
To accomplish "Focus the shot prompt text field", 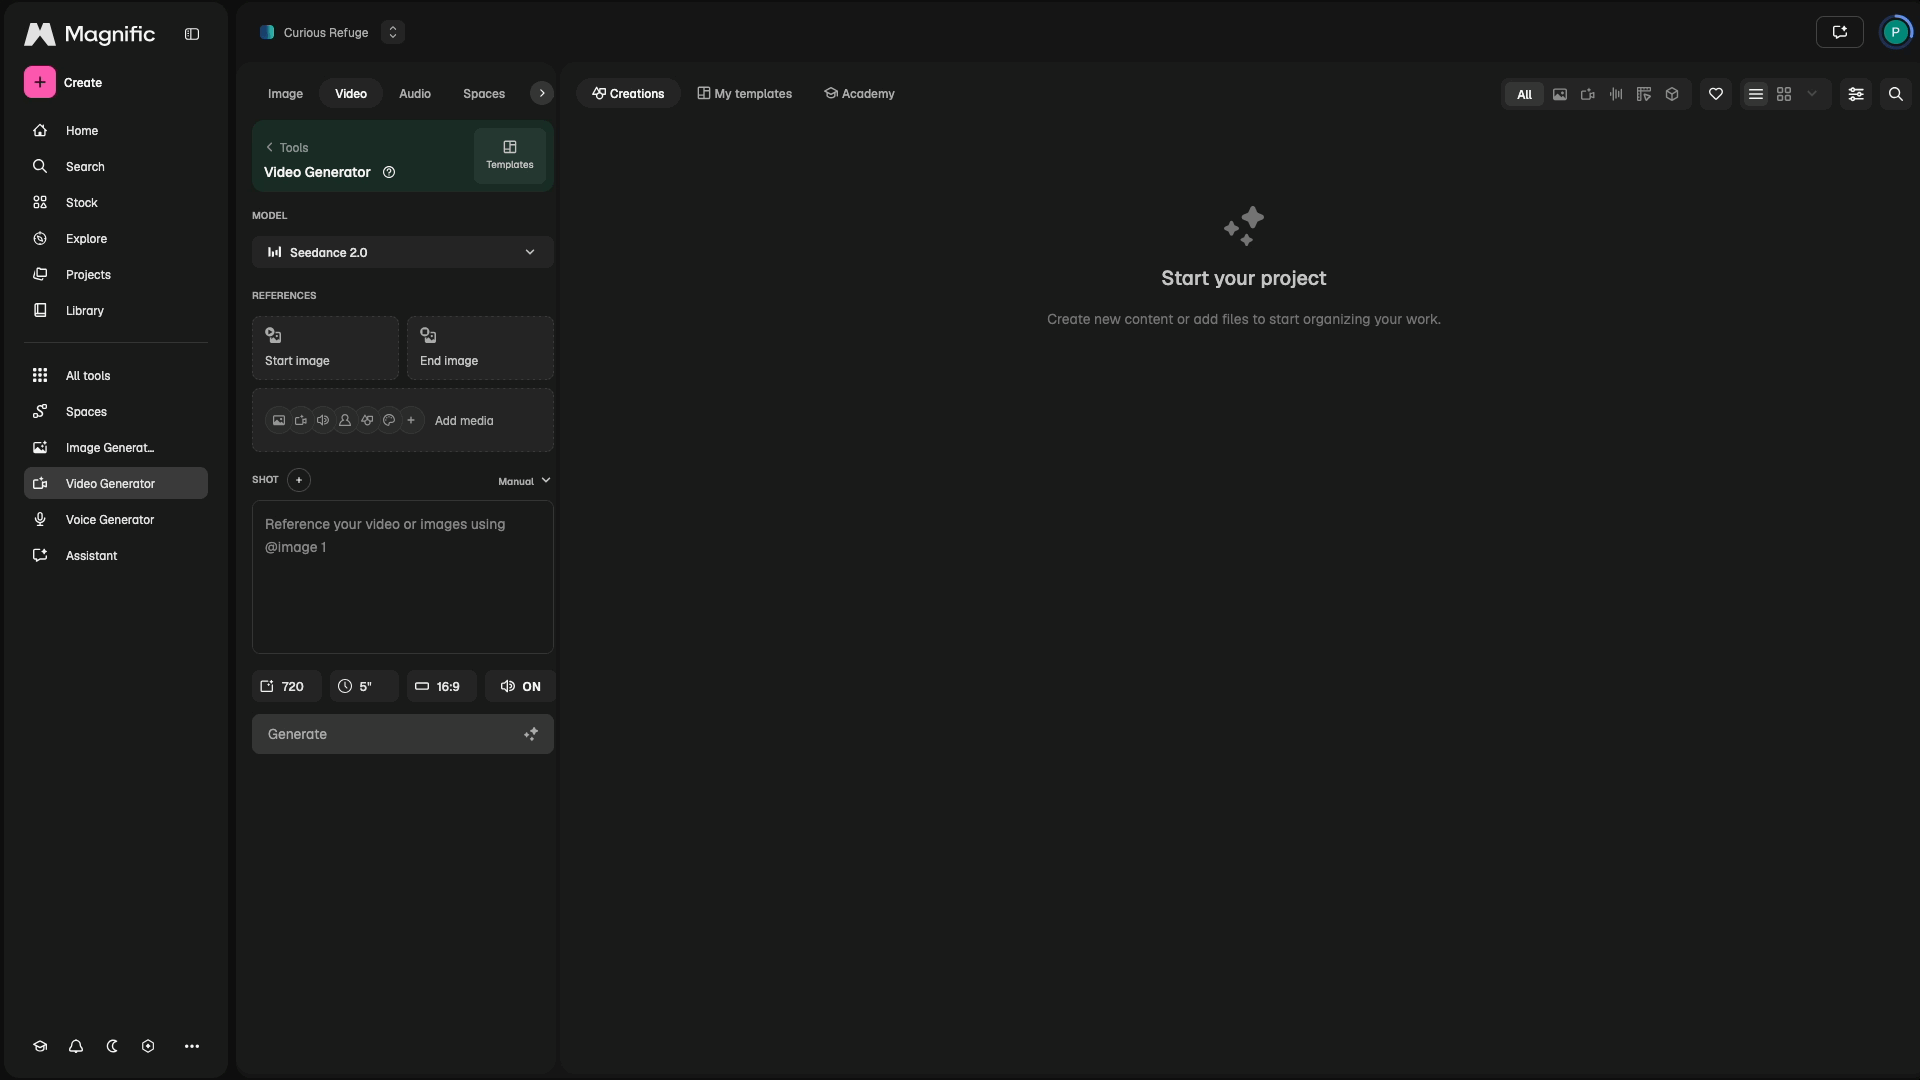I will tap(403, 577).
